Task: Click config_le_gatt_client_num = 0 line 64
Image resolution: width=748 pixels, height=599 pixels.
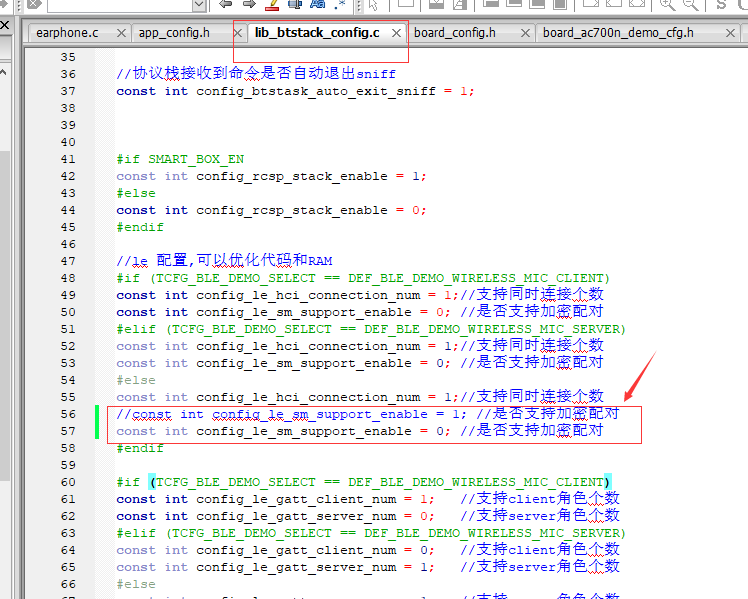Action: coord(368,550)
